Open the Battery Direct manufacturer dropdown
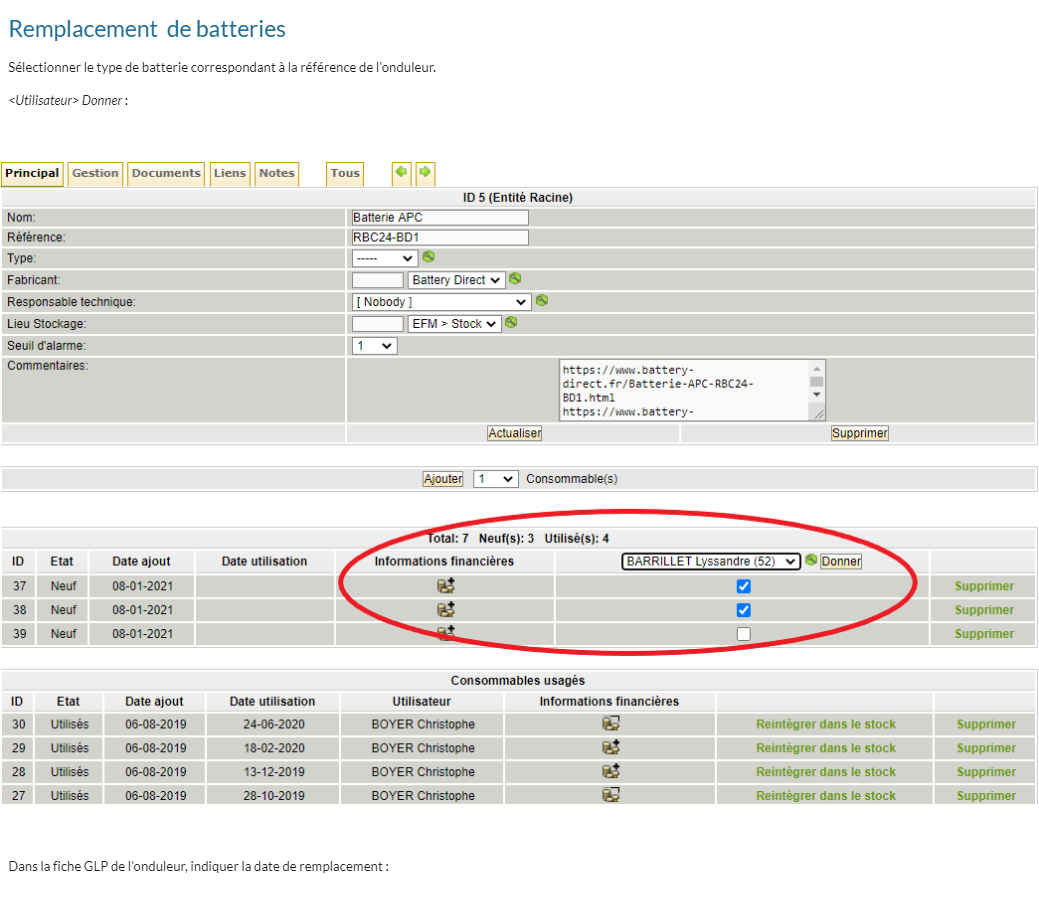Screen dimensions: 1039x899 [456, 280]
